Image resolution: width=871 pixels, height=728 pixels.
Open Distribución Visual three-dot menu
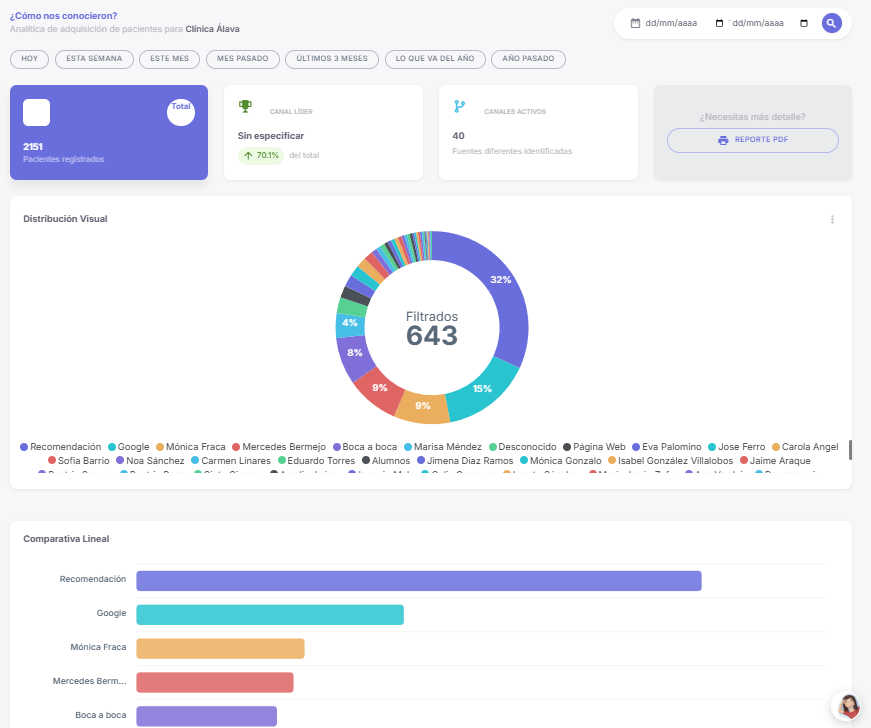[832, 220]
